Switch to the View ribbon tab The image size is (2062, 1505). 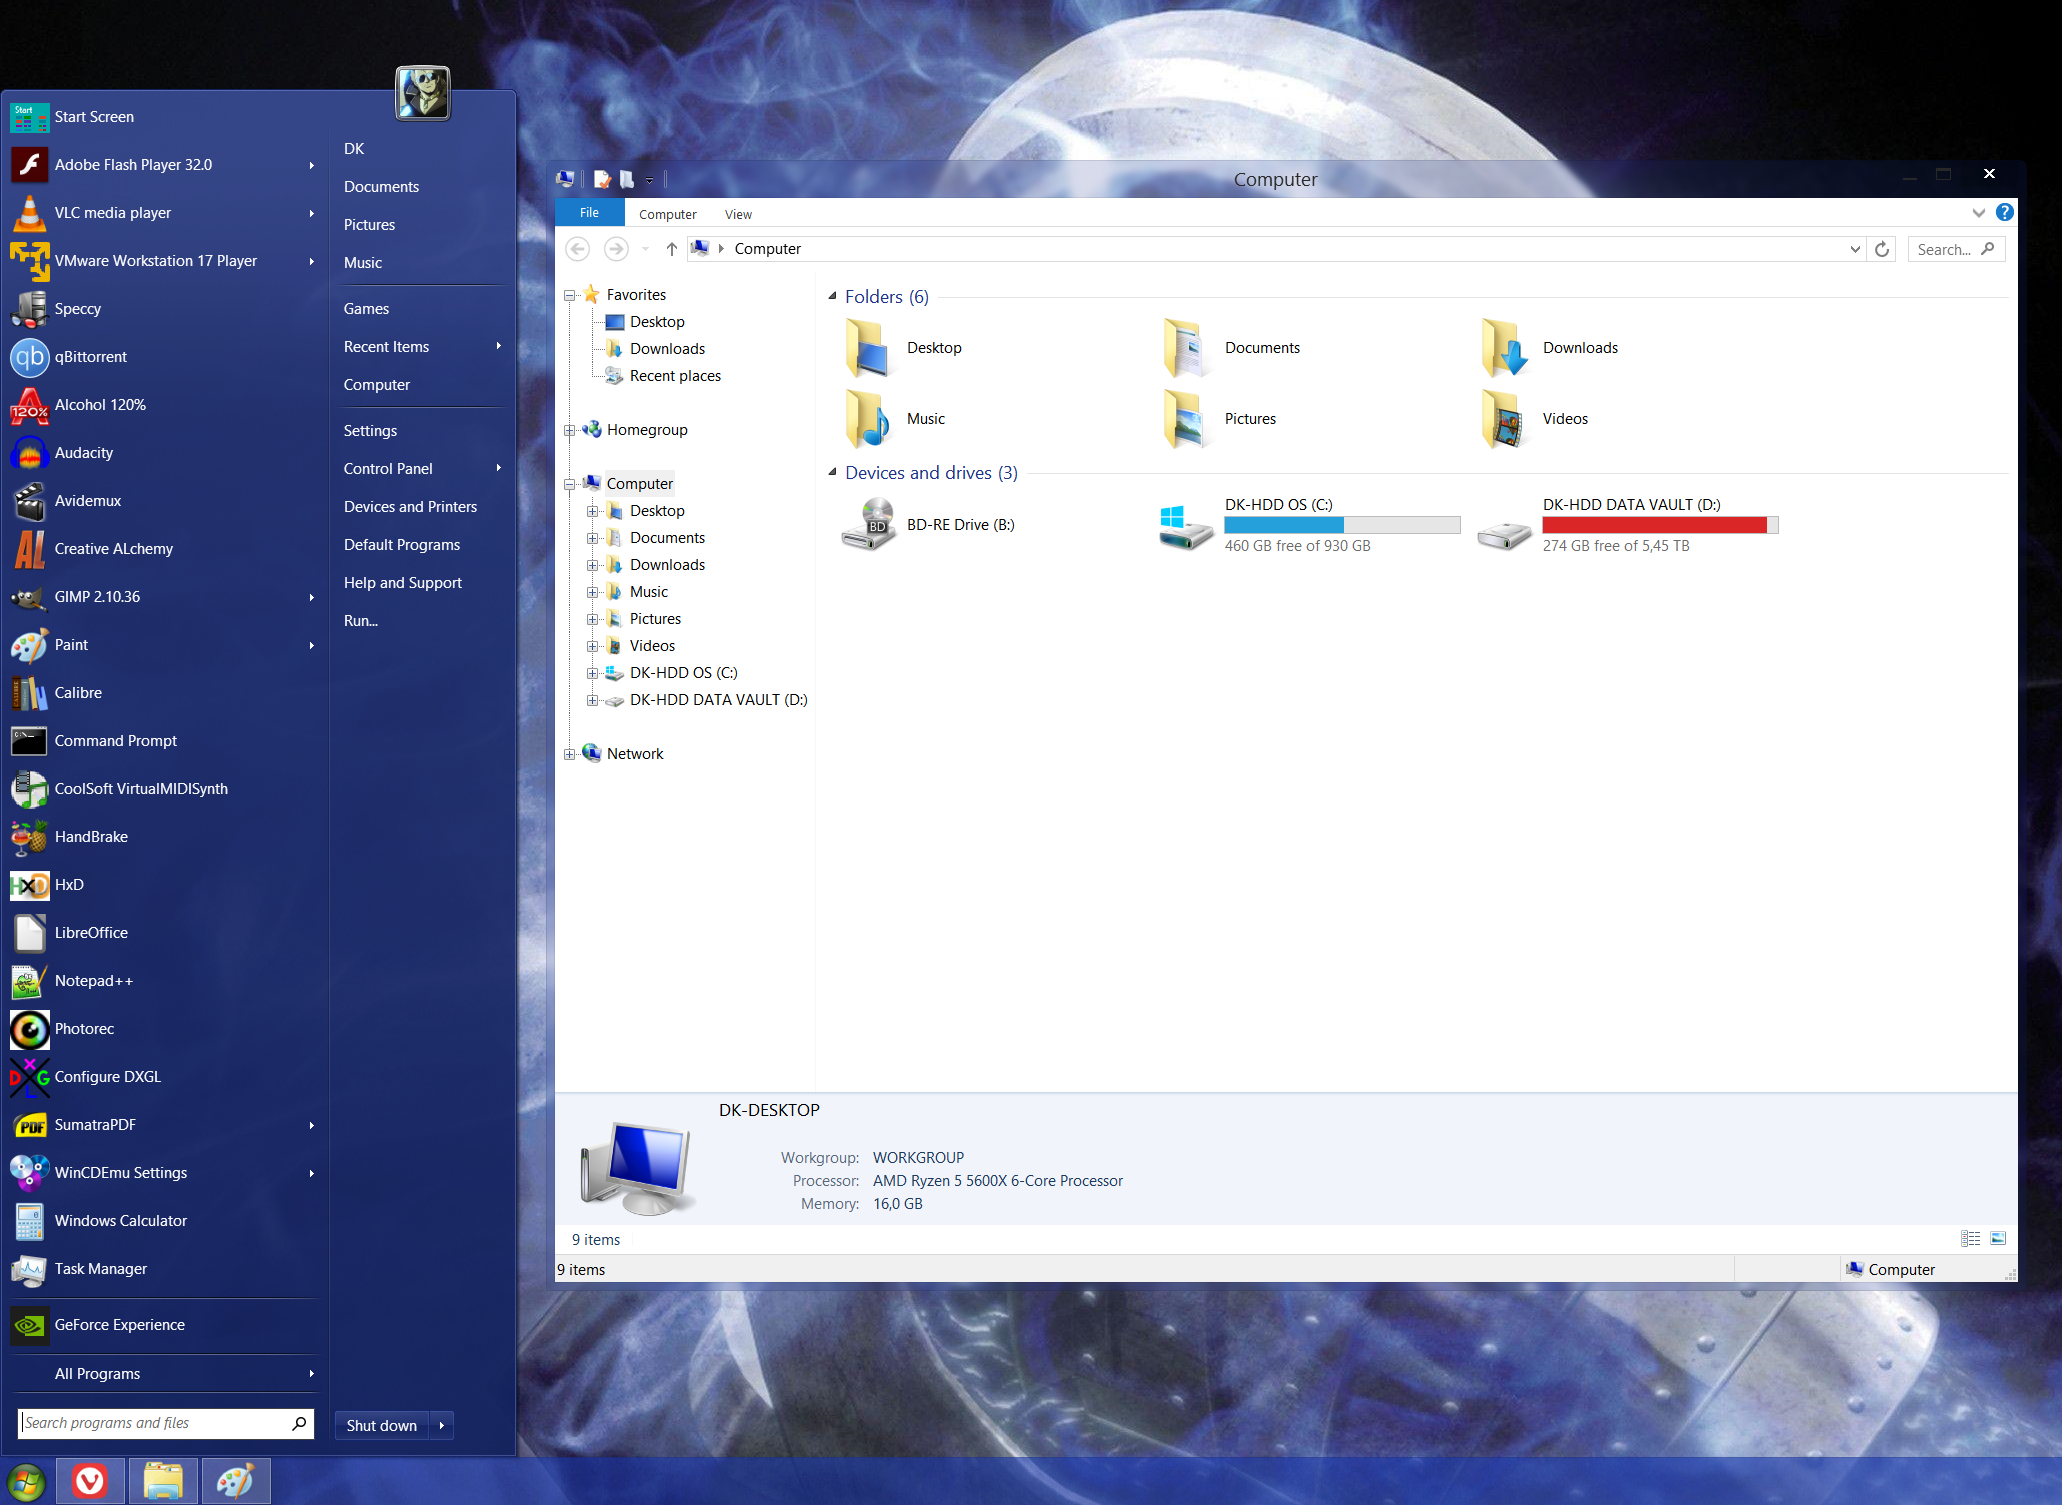tap(738, 214)
